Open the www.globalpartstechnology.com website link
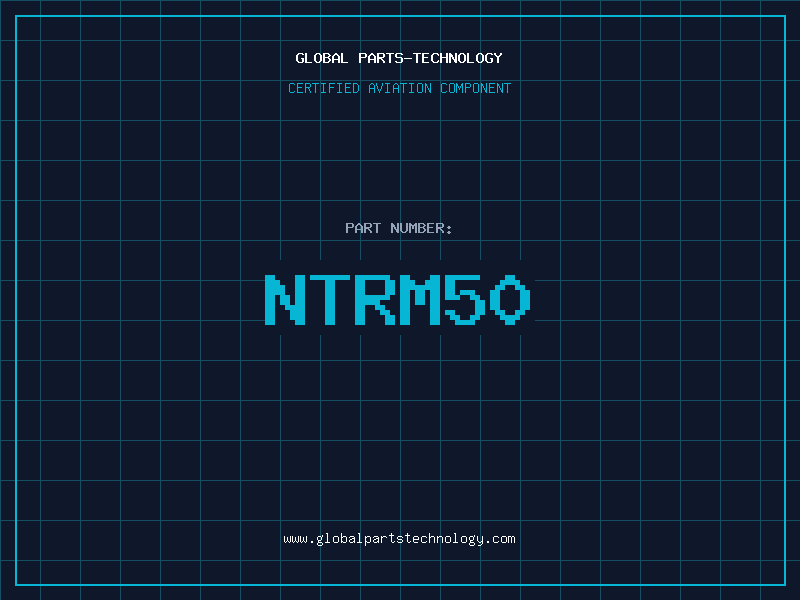The height and width of the screenshot is (600, 800). point(399,539)
